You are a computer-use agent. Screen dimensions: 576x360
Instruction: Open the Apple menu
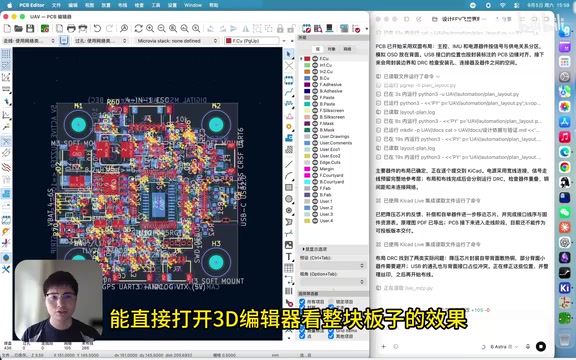click(9, 5)
